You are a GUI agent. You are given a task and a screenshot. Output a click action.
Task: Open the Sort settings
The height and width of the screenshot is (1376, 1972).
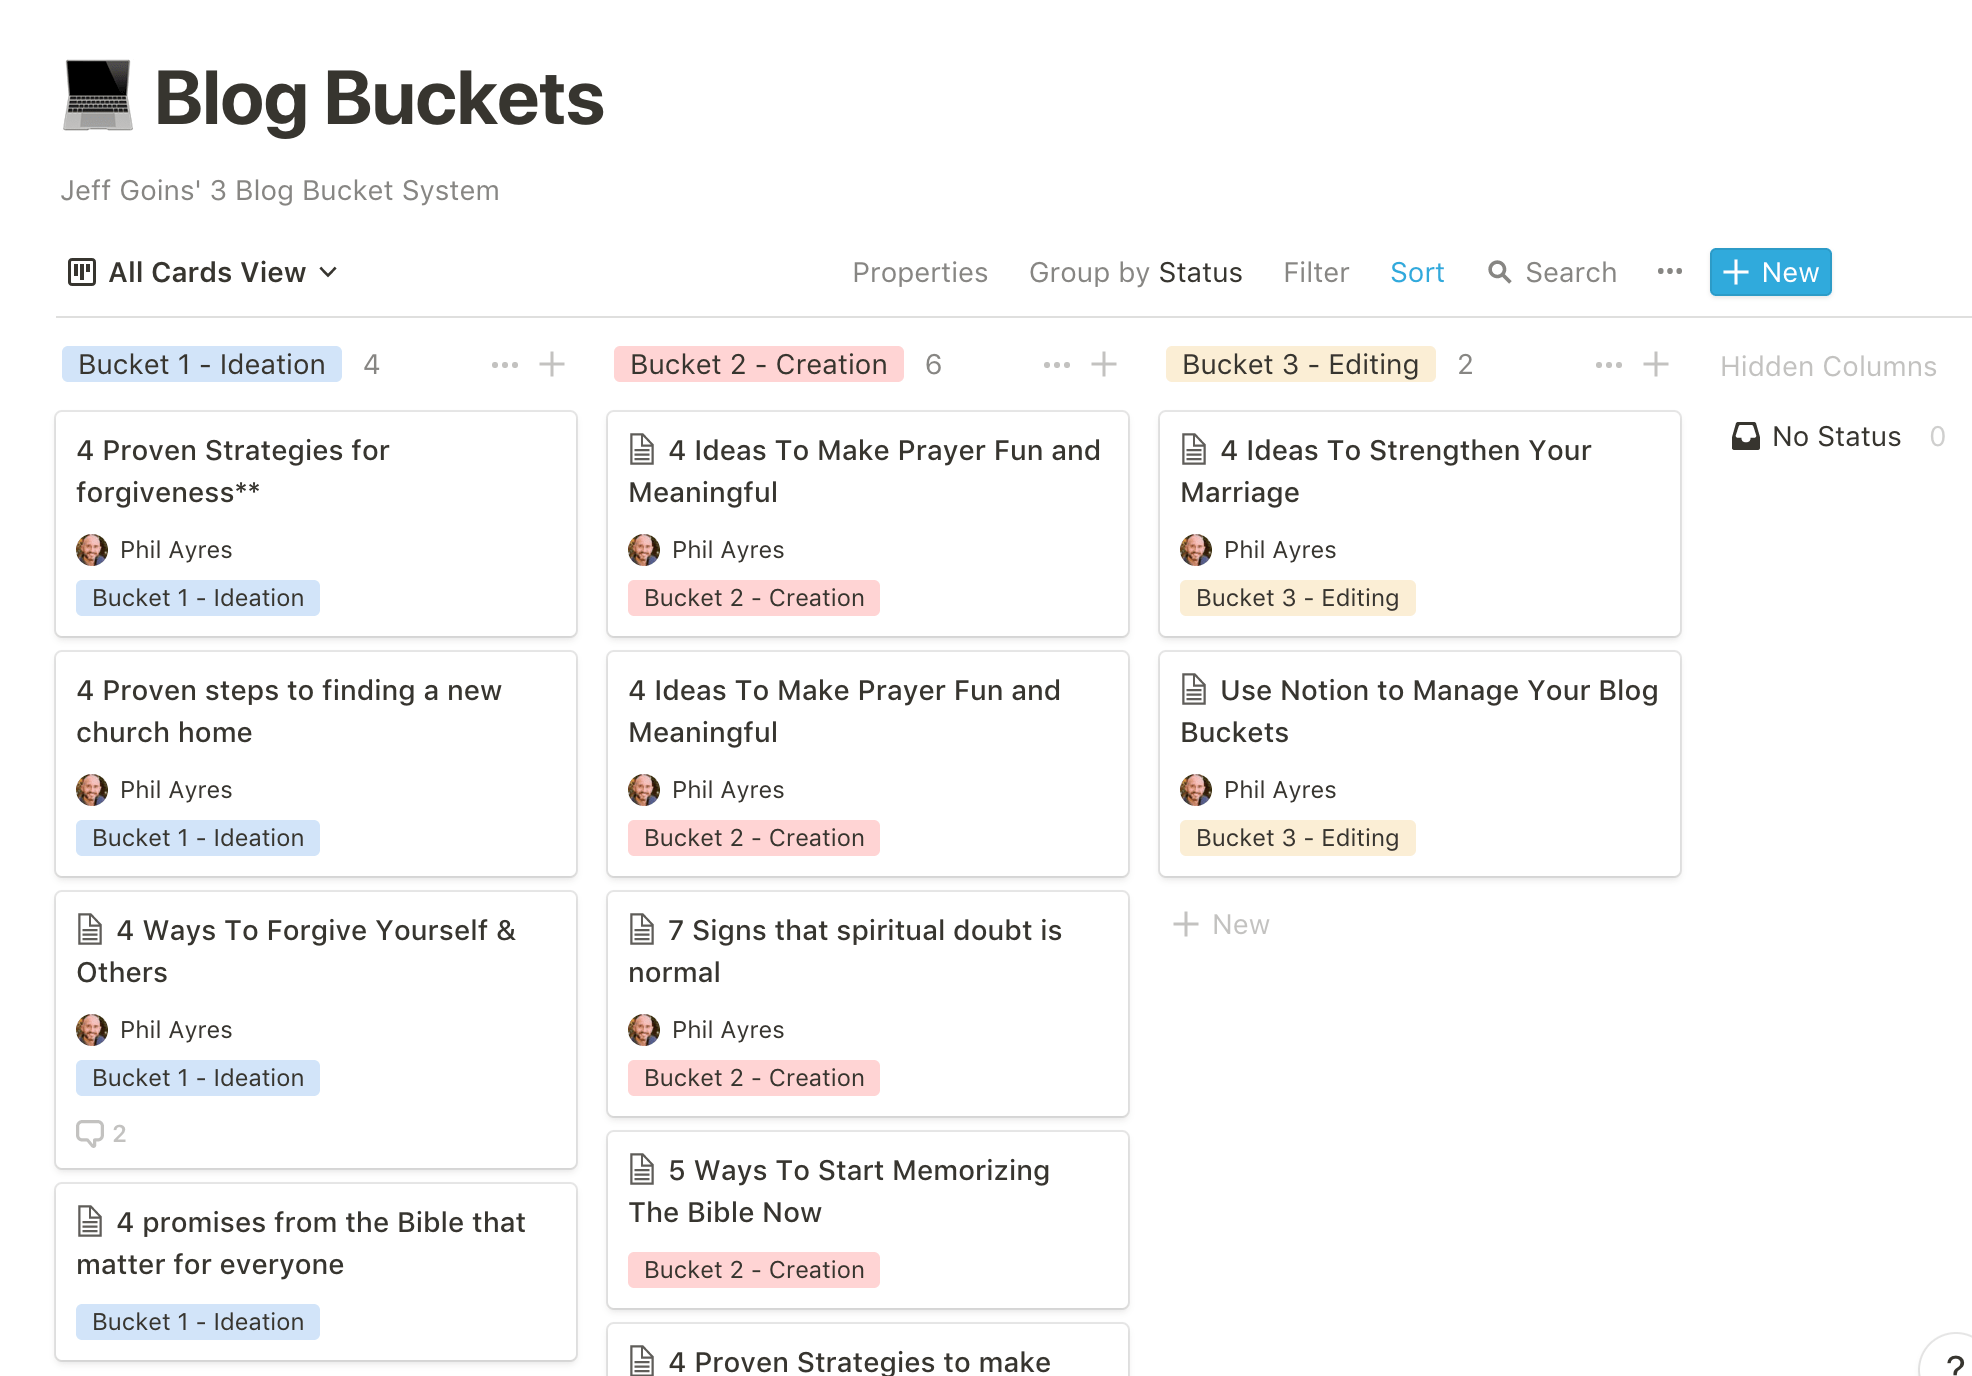click(1416, 272)
